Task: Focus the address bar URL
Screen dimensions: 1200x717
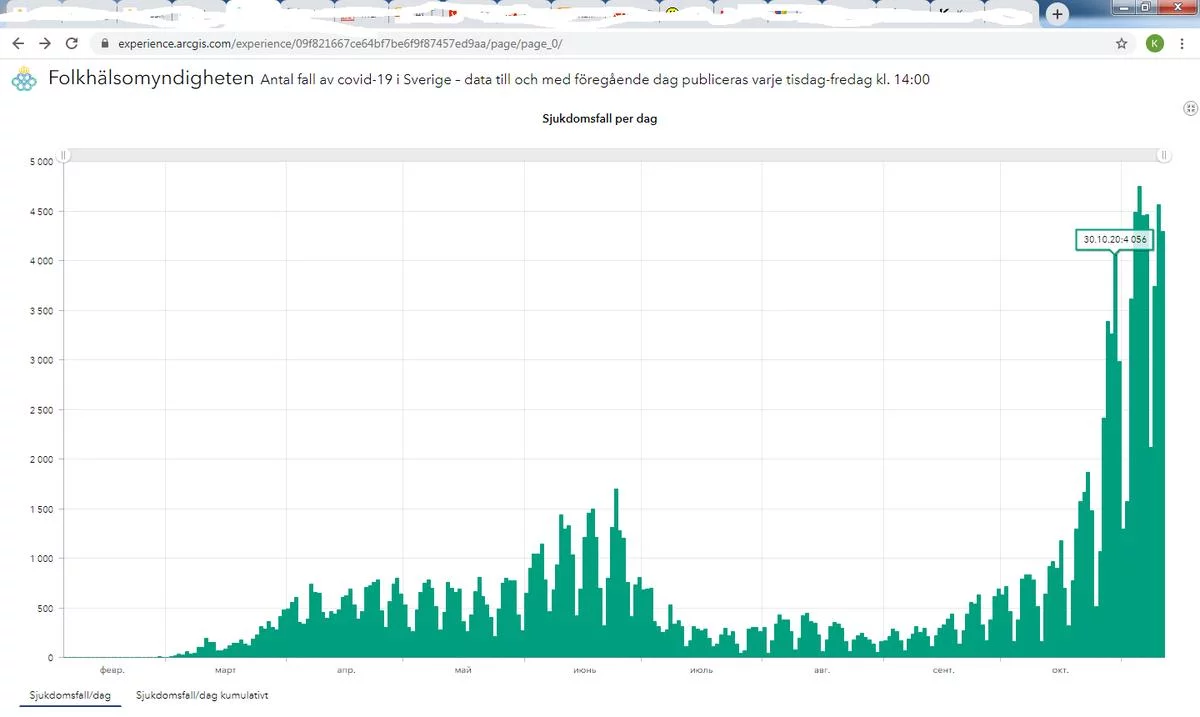Action: click(x=340, y=44)
